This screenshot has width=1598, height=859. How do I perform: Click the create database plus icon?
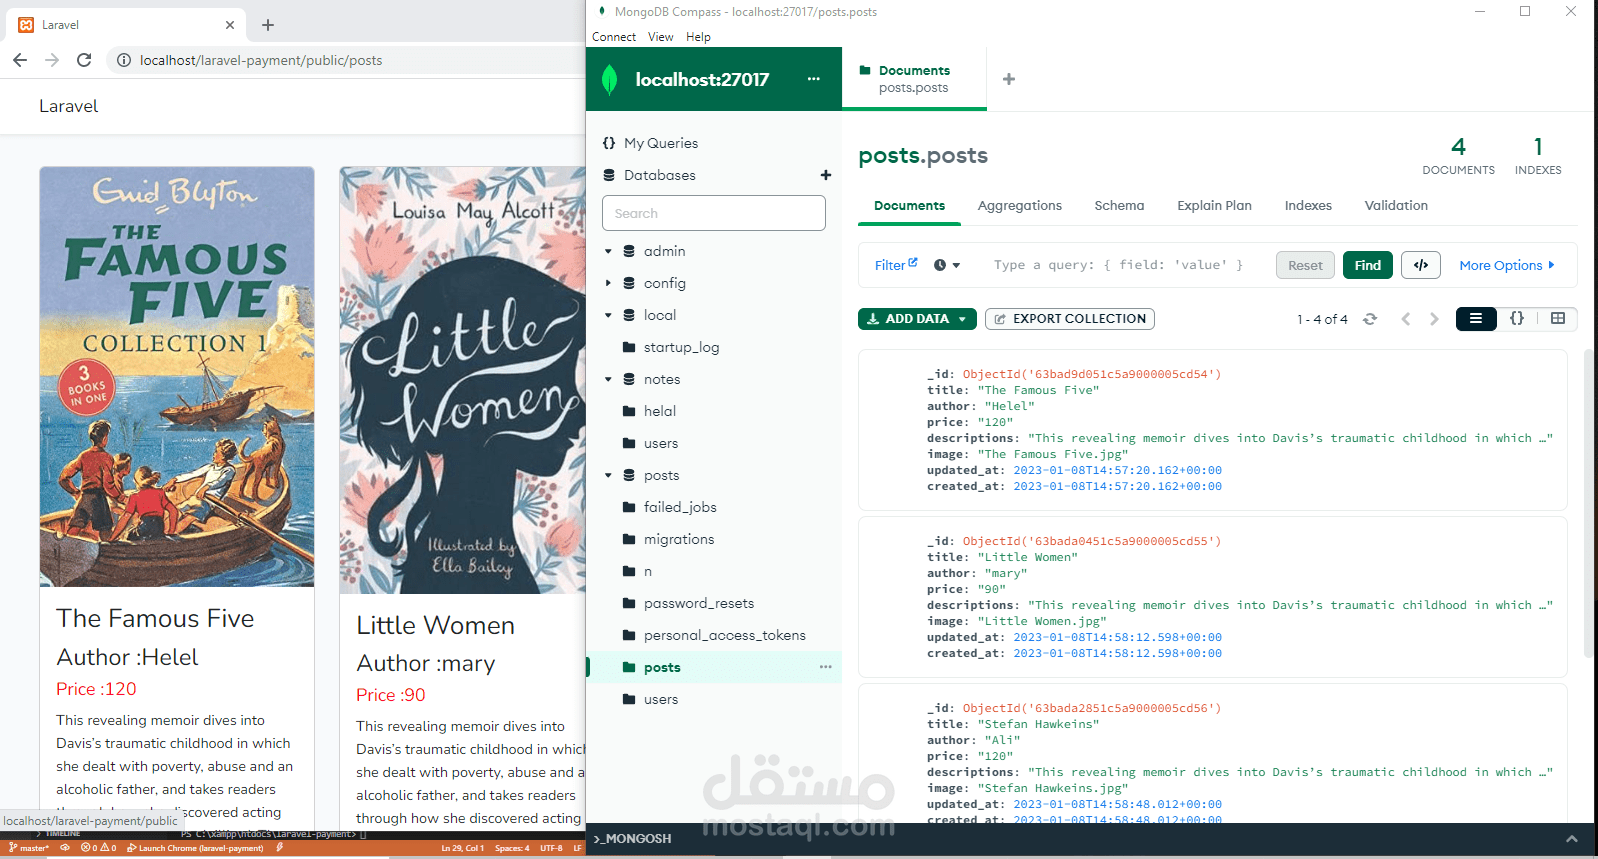pos(826,175)
